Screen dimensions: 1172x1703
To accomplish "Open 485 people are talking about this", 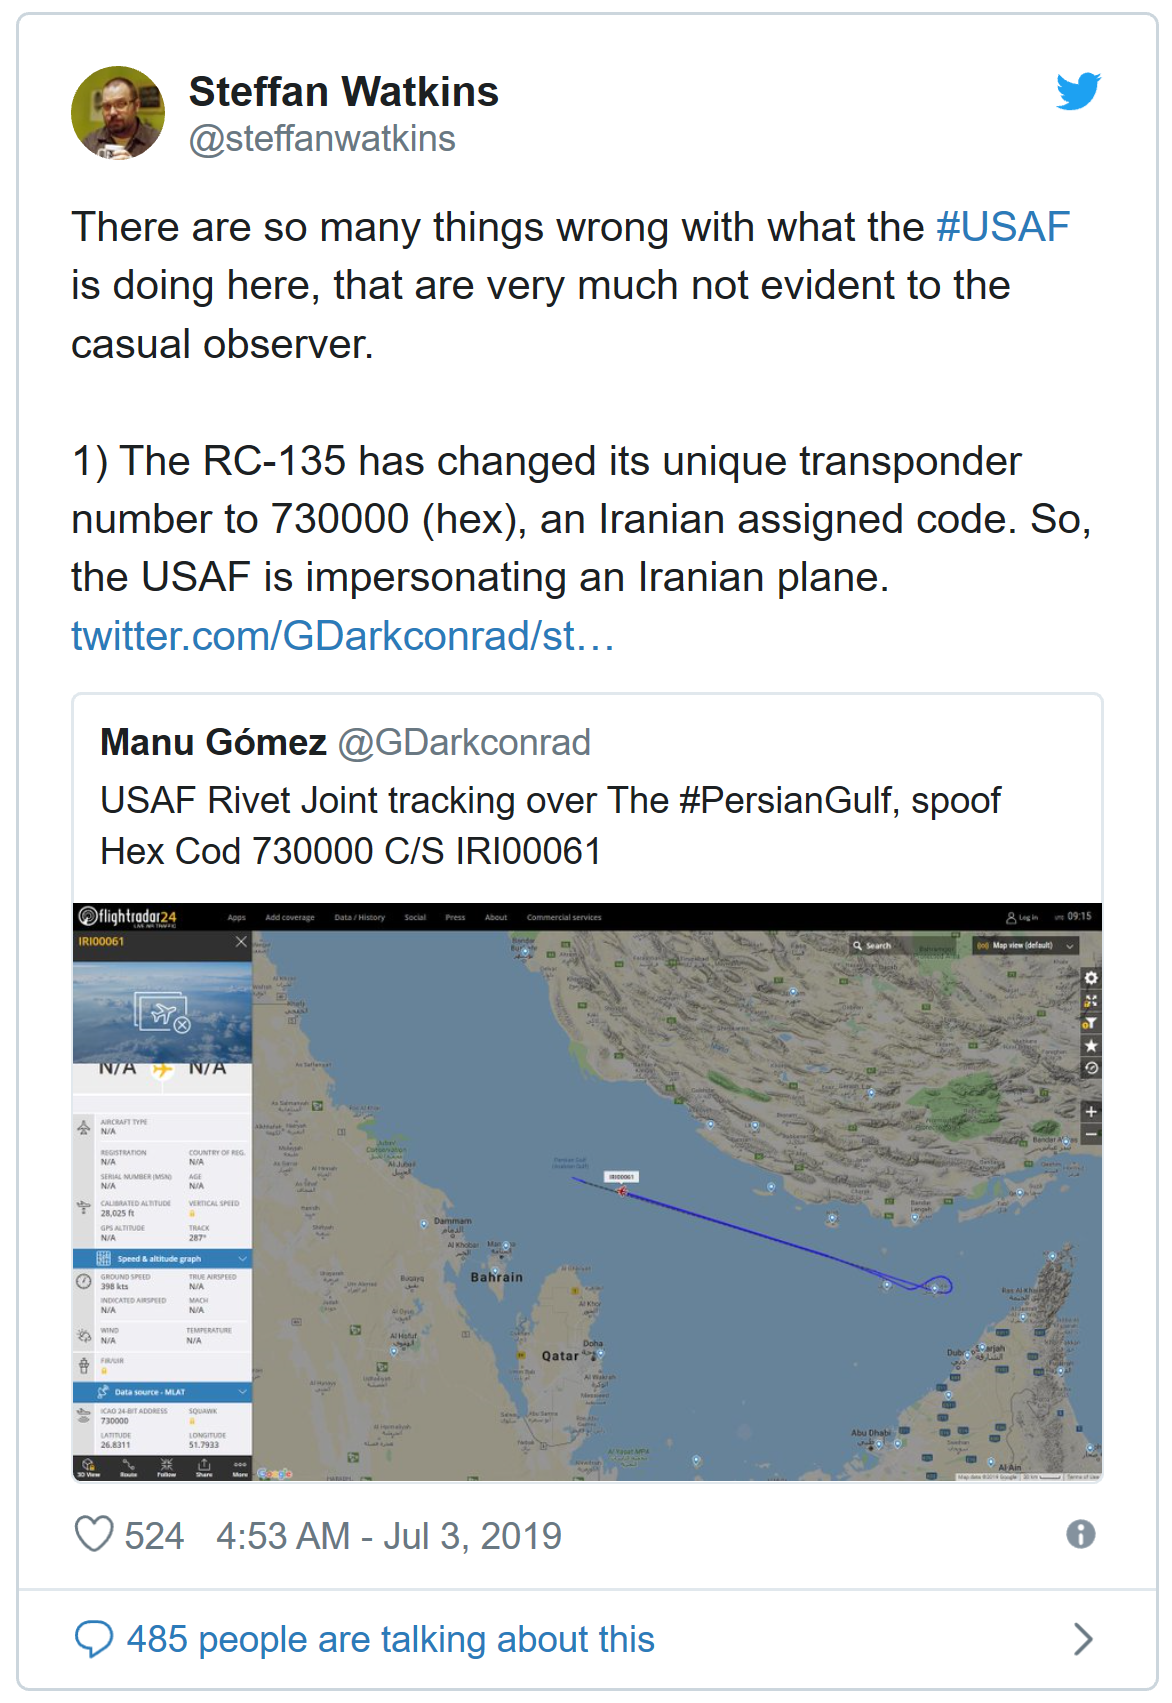I will (x=390, y=1640).
